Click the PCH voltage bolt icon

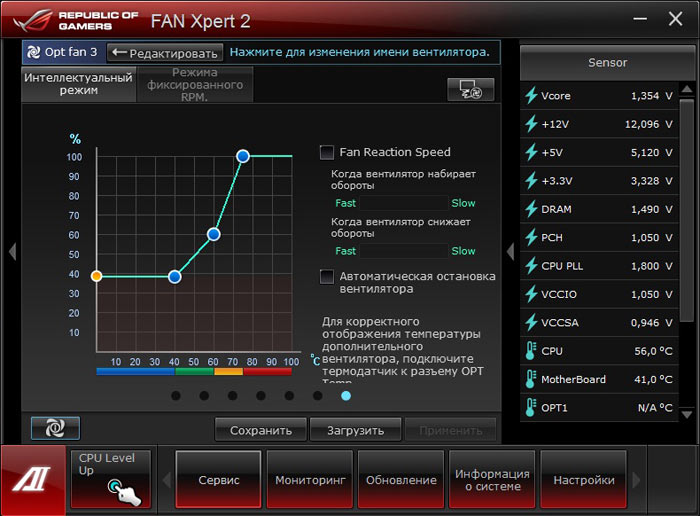[x=531, y=237]
